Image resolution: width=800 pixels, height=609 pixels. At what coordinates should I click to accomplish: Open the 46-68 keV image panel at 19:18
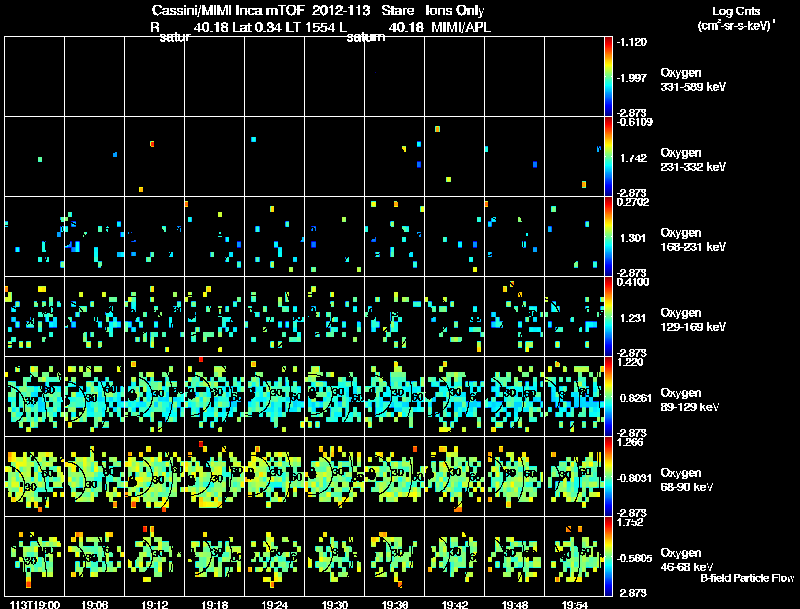(215, 556)
